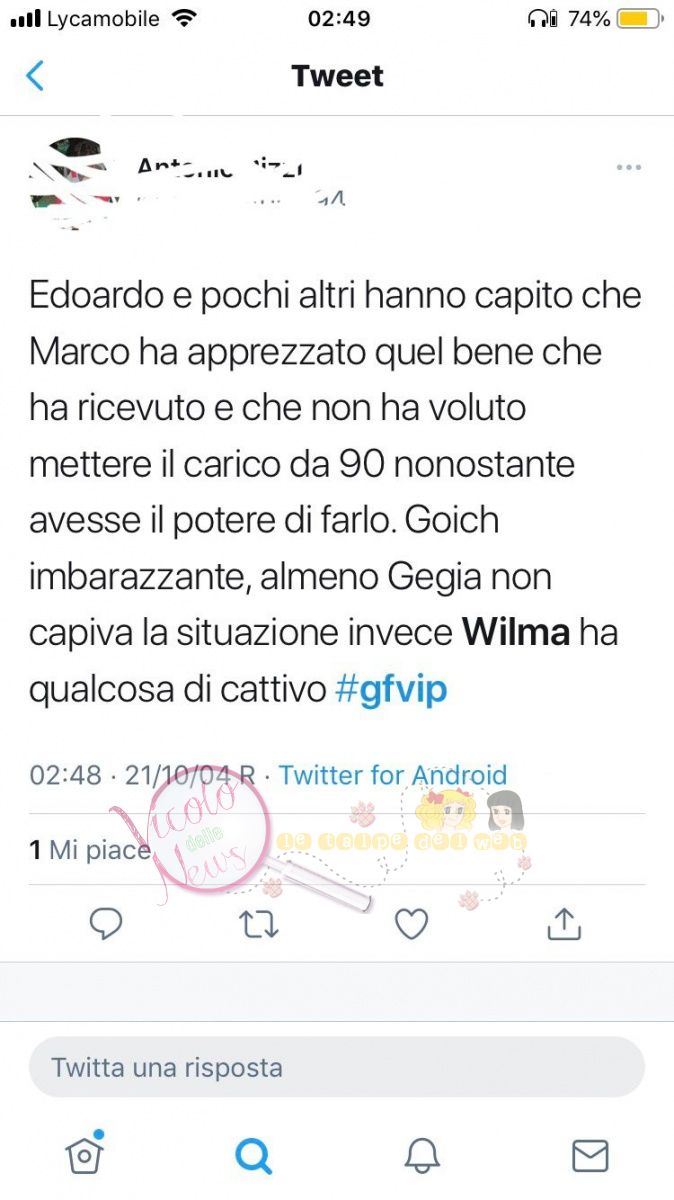Tap the 02:48 tweet timestamp
Image resolution: width=674 pixels, height=1200 pixels.
click(65, 775)
